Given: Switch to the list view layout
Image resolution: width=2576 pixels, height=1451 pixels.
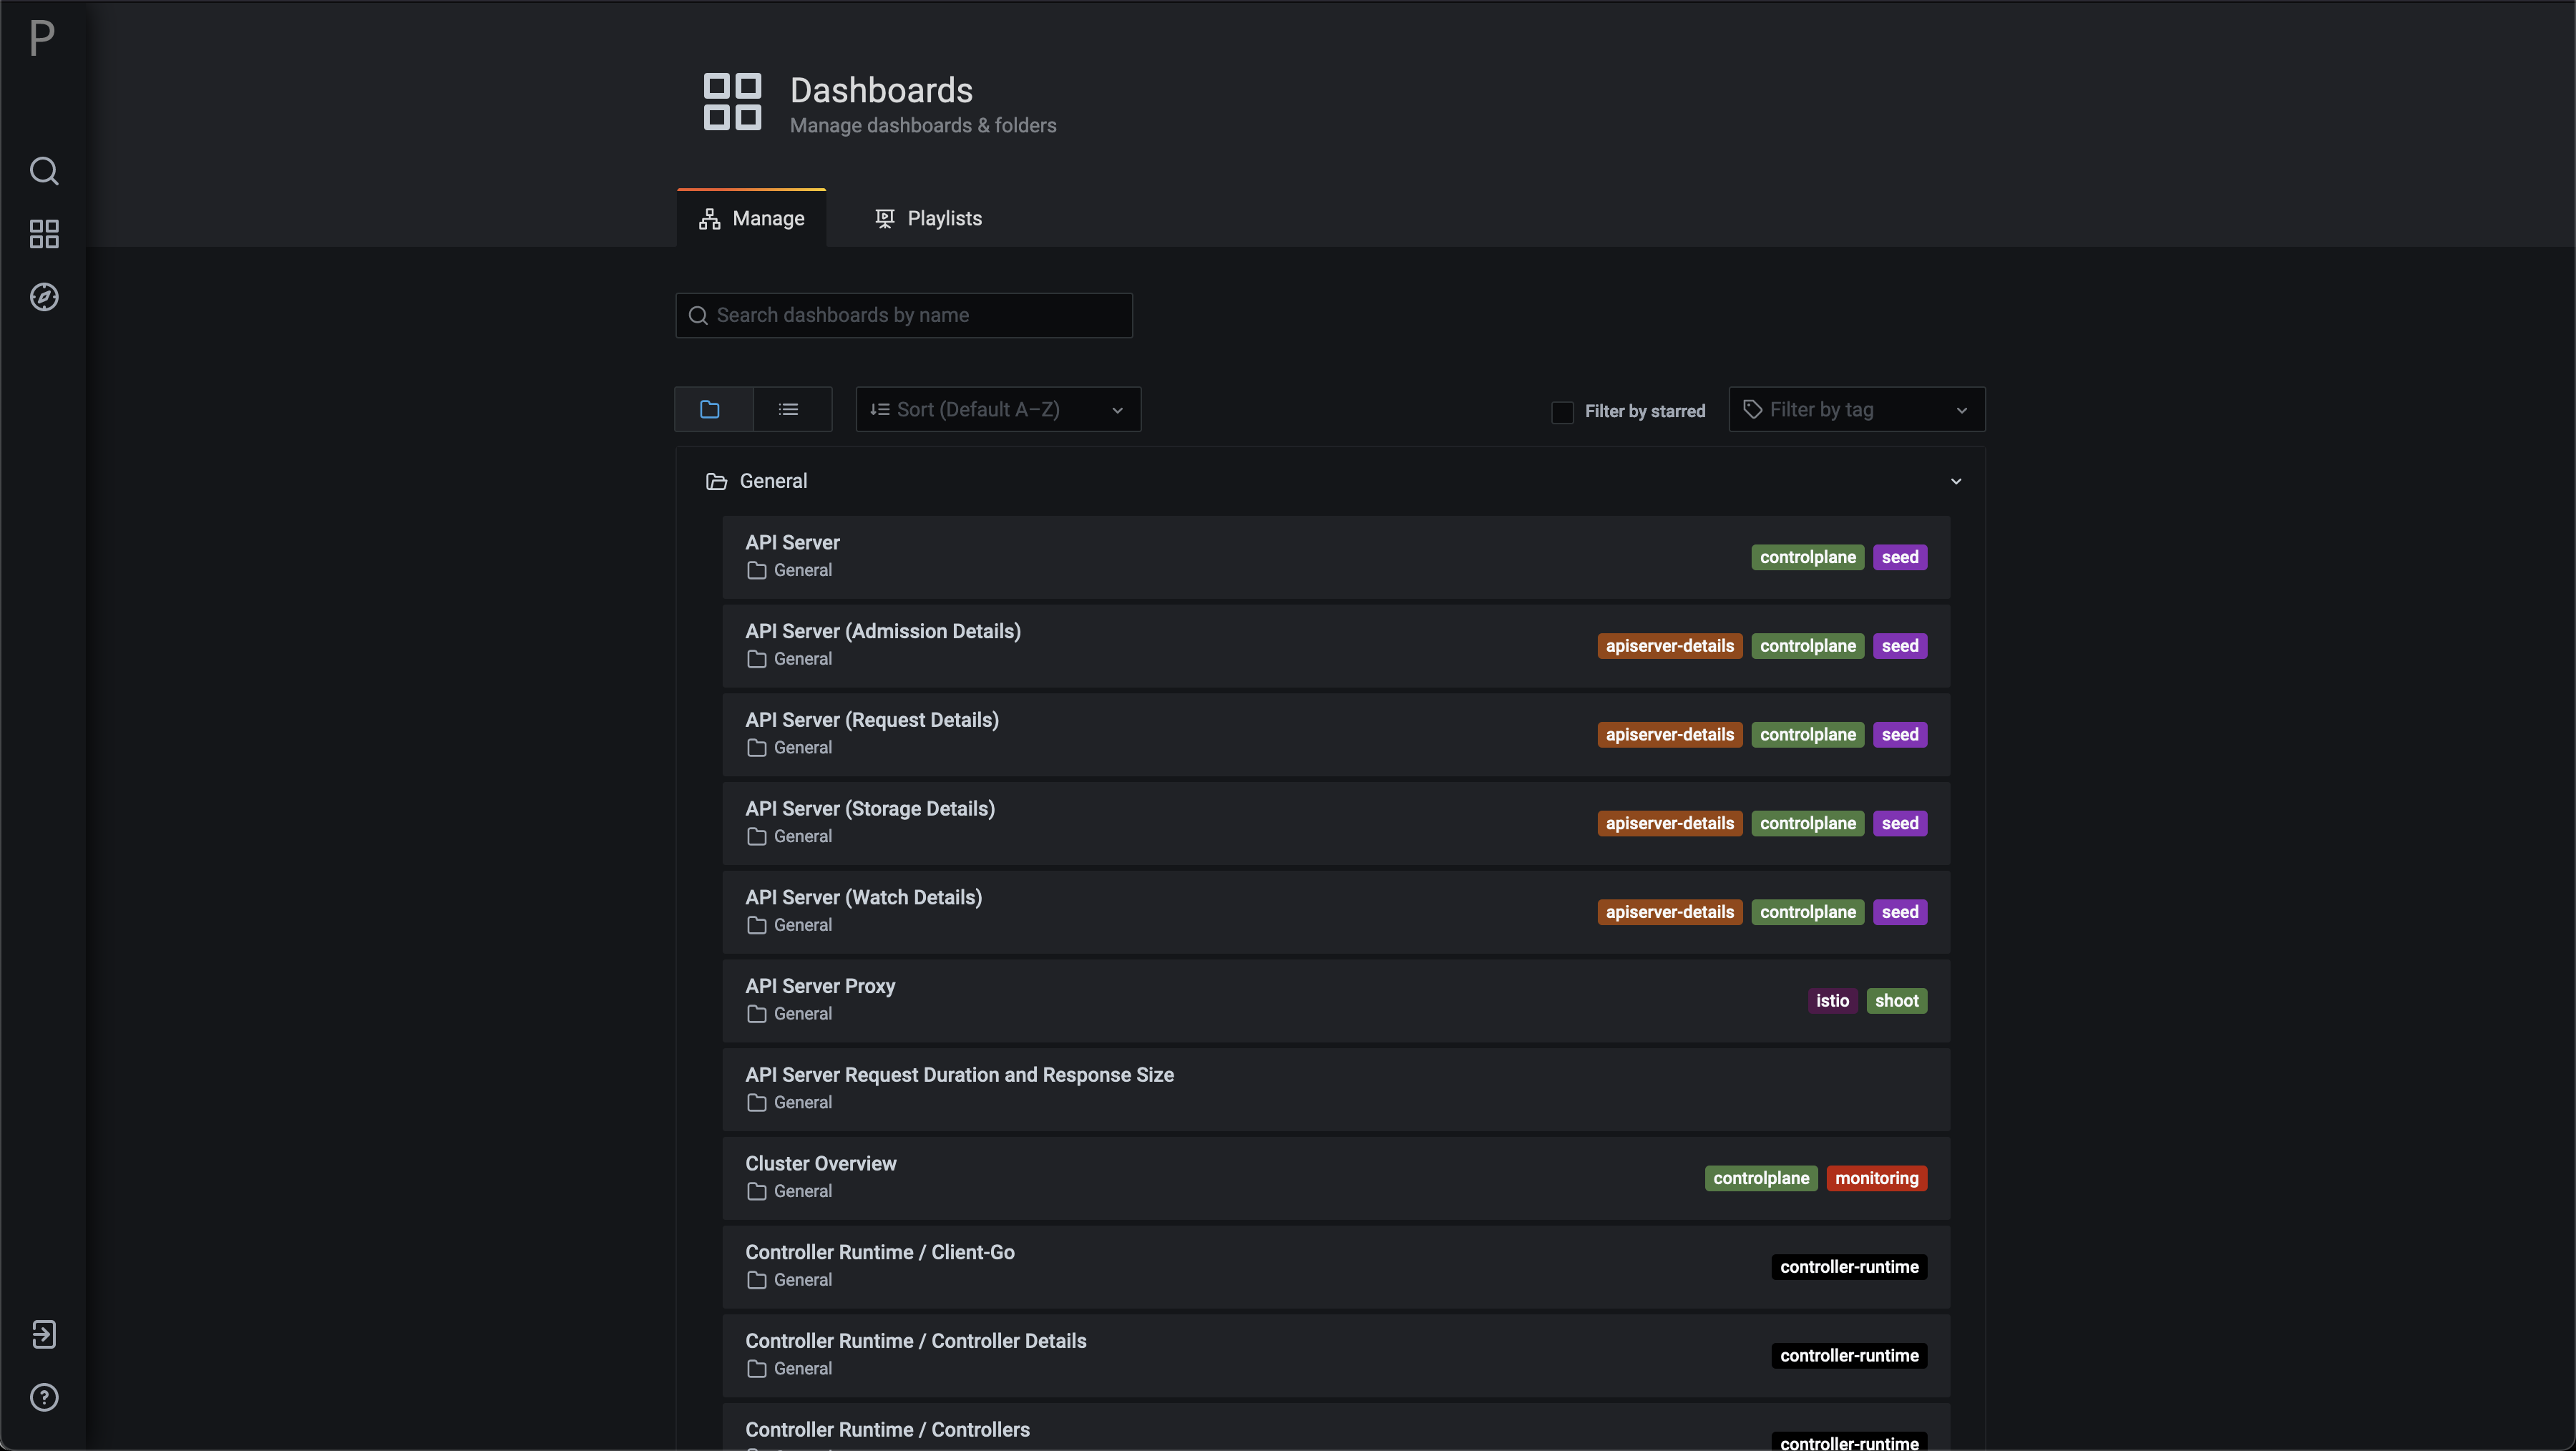Looking at the screenshot, I should point(789,410).
